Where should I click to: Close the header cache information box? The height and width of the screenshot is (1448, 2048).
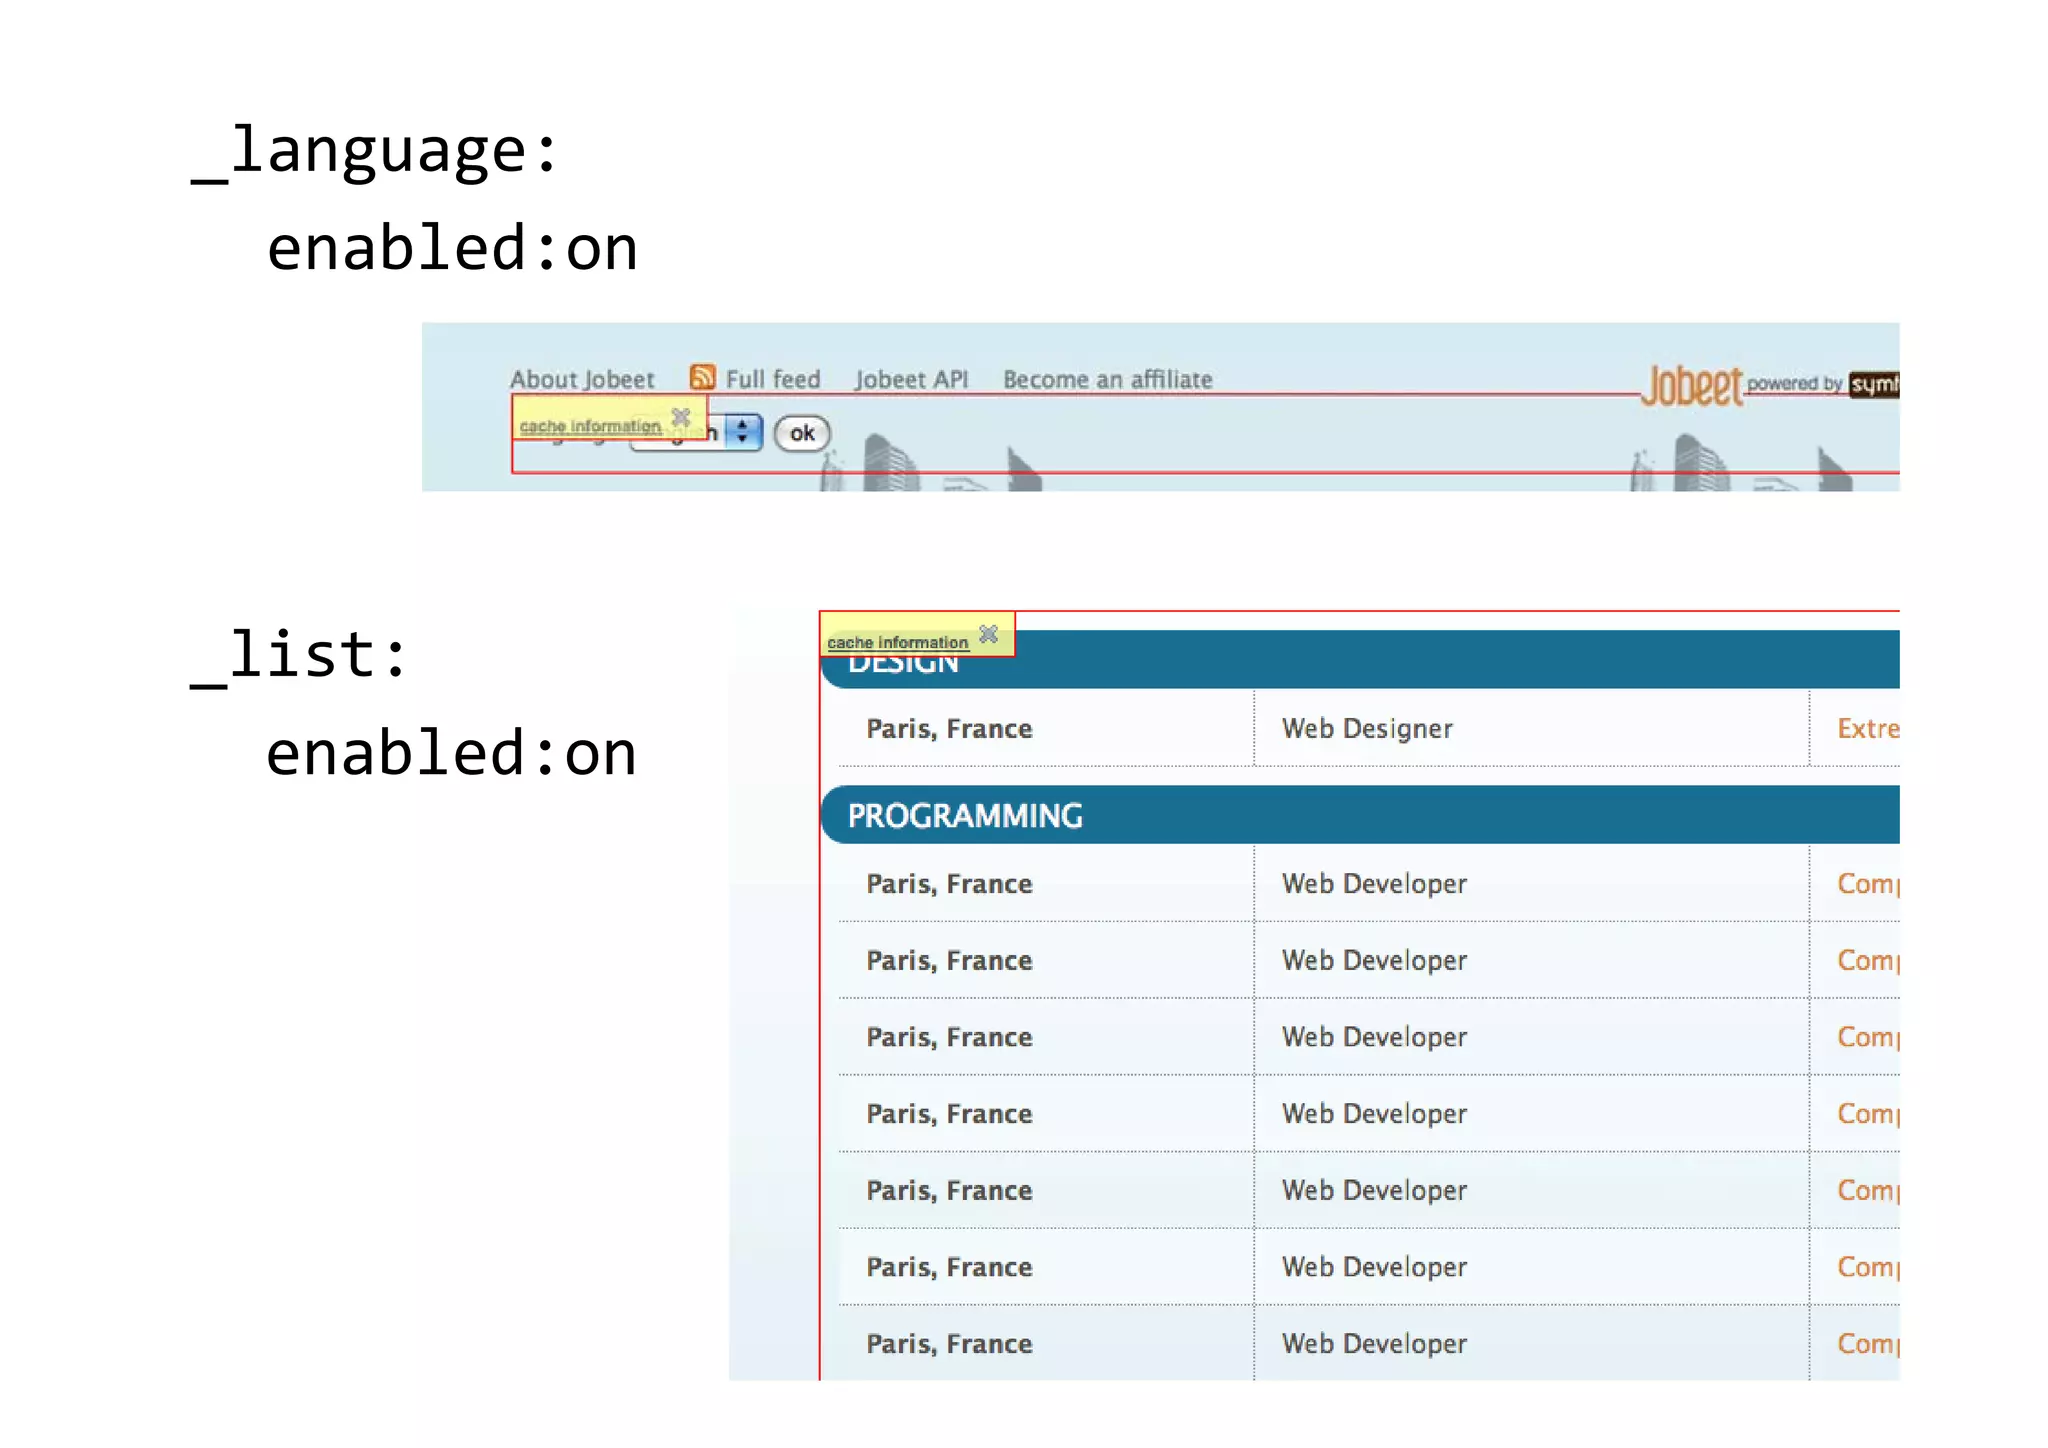pyautogui.click(x=681, y=416)
